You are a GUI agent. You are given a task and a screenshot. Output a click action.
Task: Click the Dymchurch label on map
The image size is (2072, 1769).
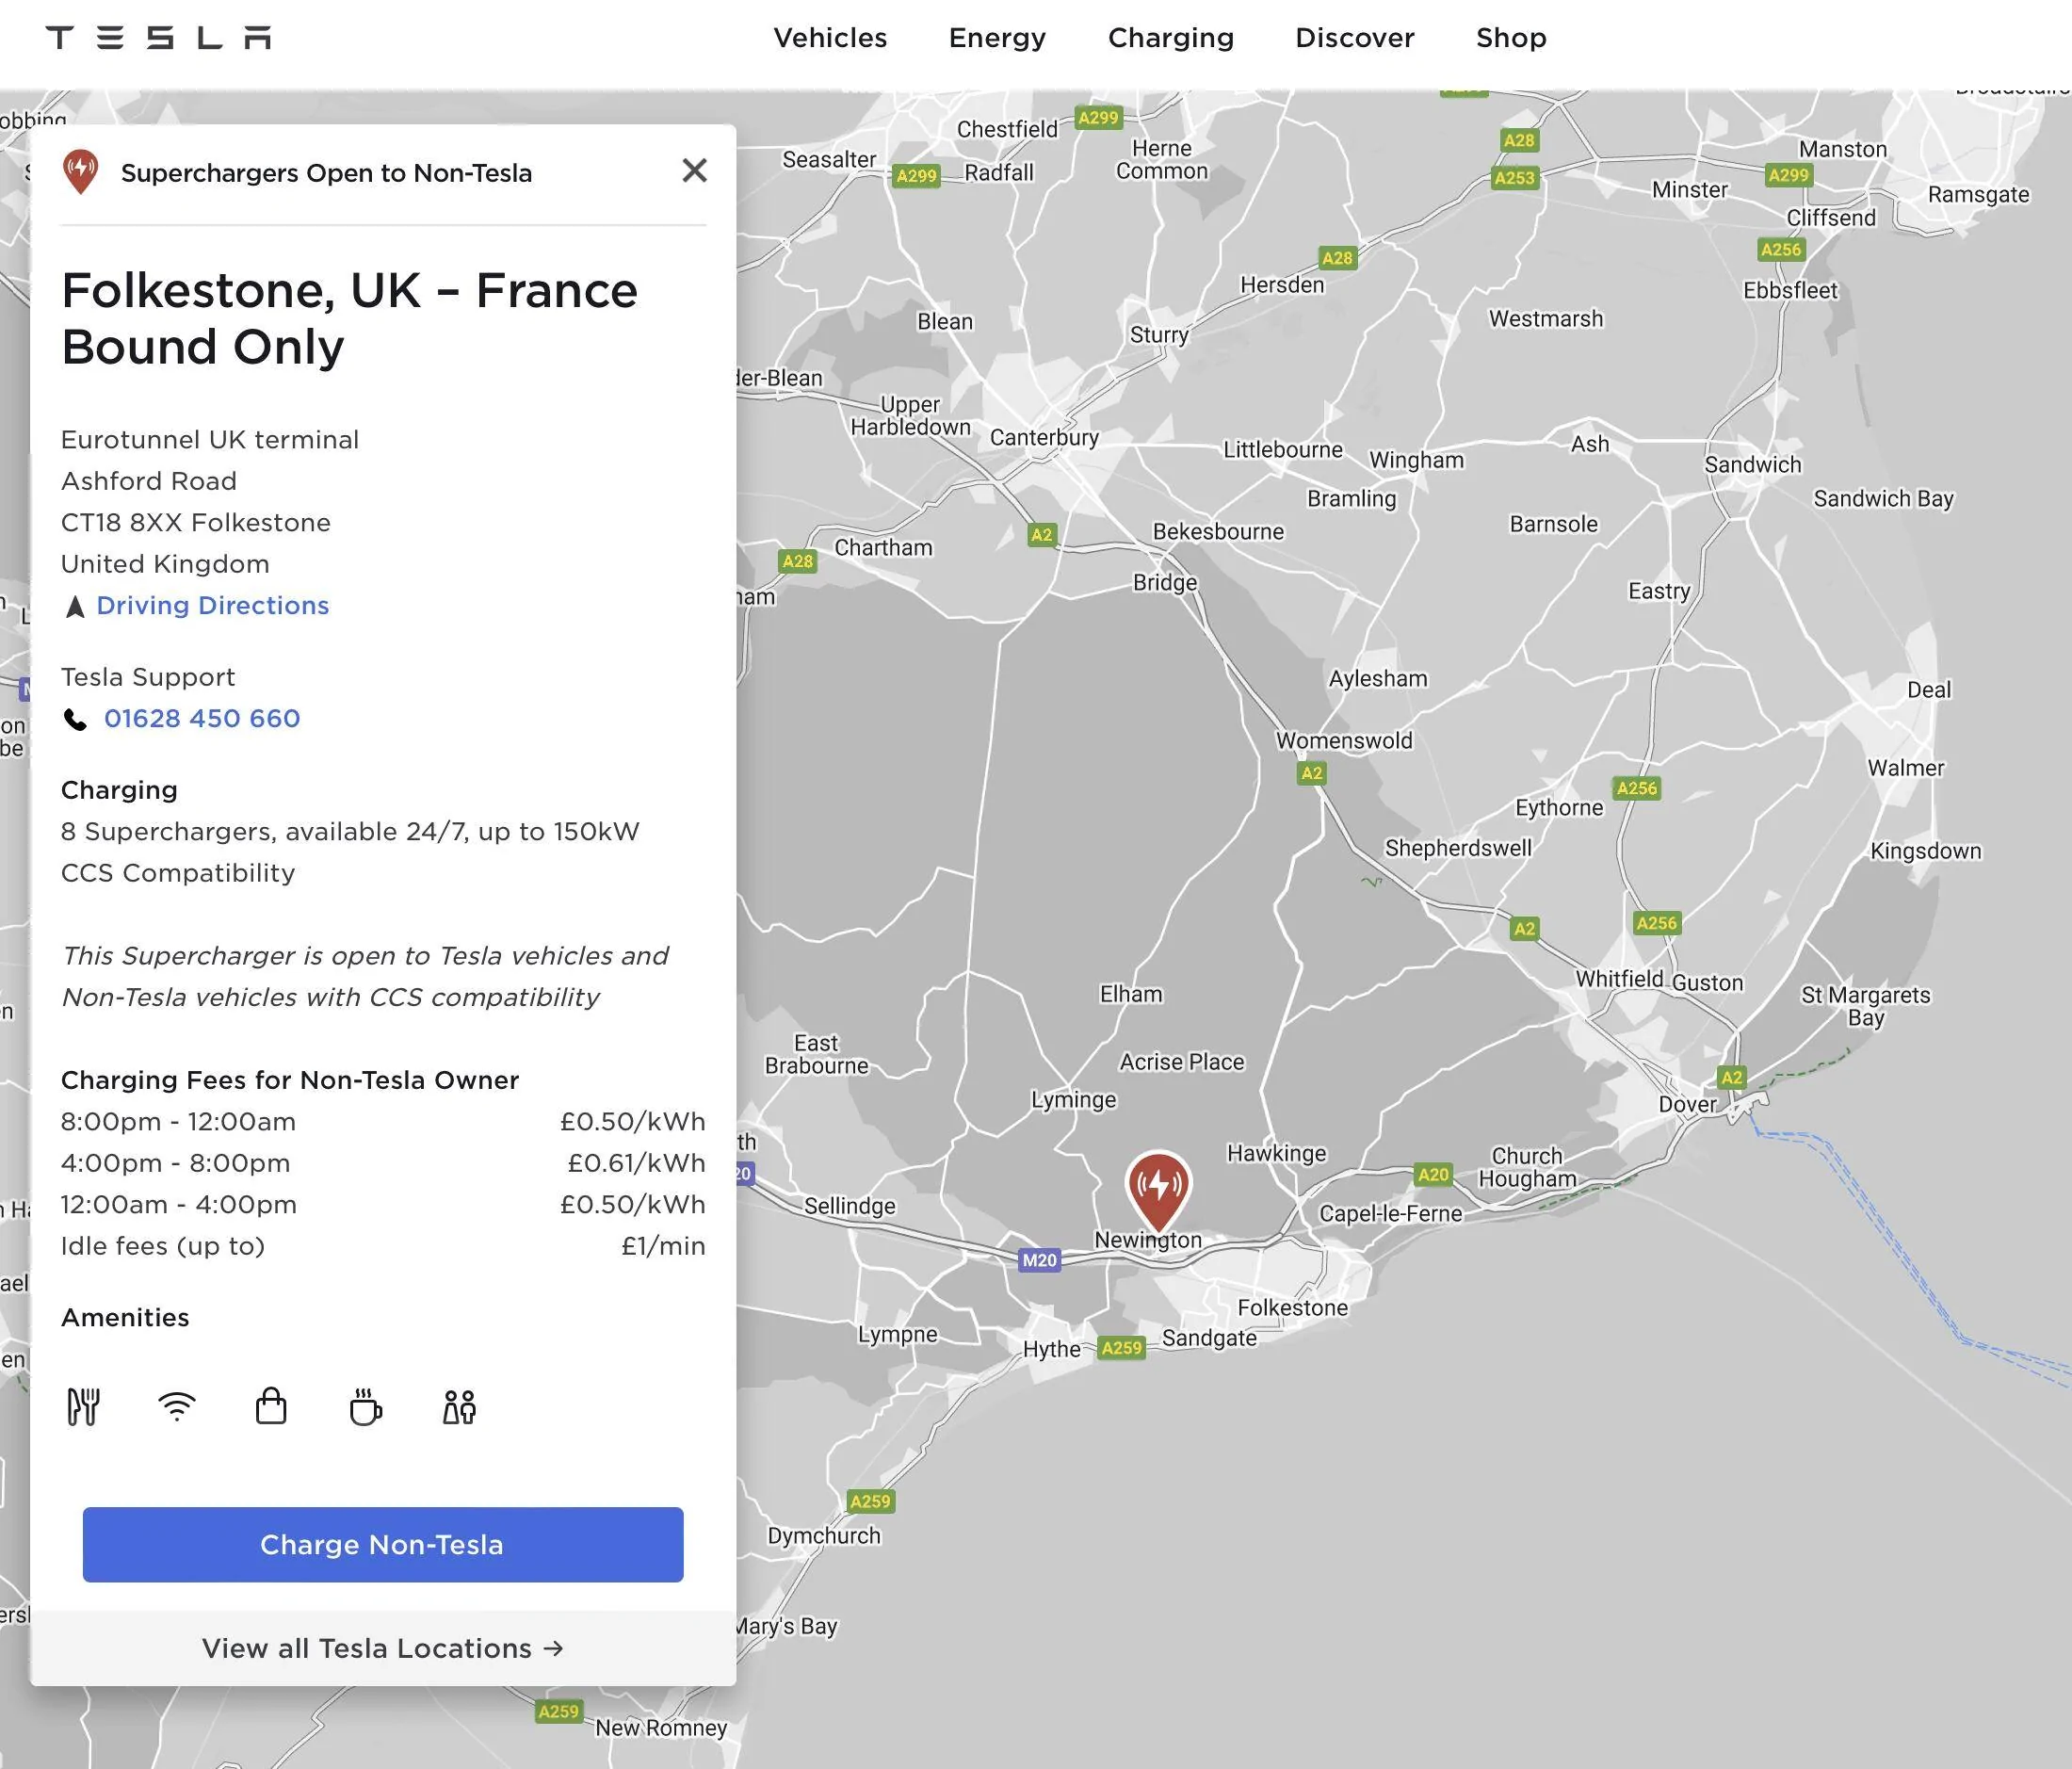824,1536
